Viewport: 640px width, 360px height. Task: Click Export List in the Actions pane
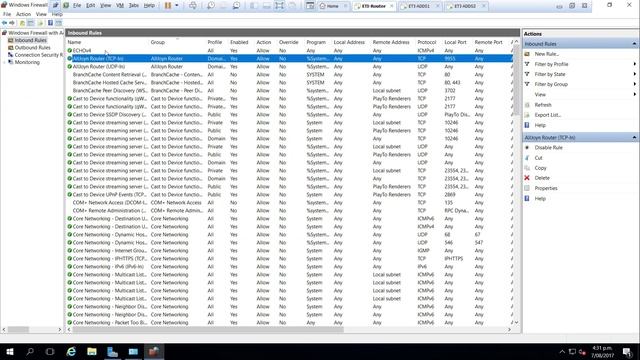(x=548, y=115)
